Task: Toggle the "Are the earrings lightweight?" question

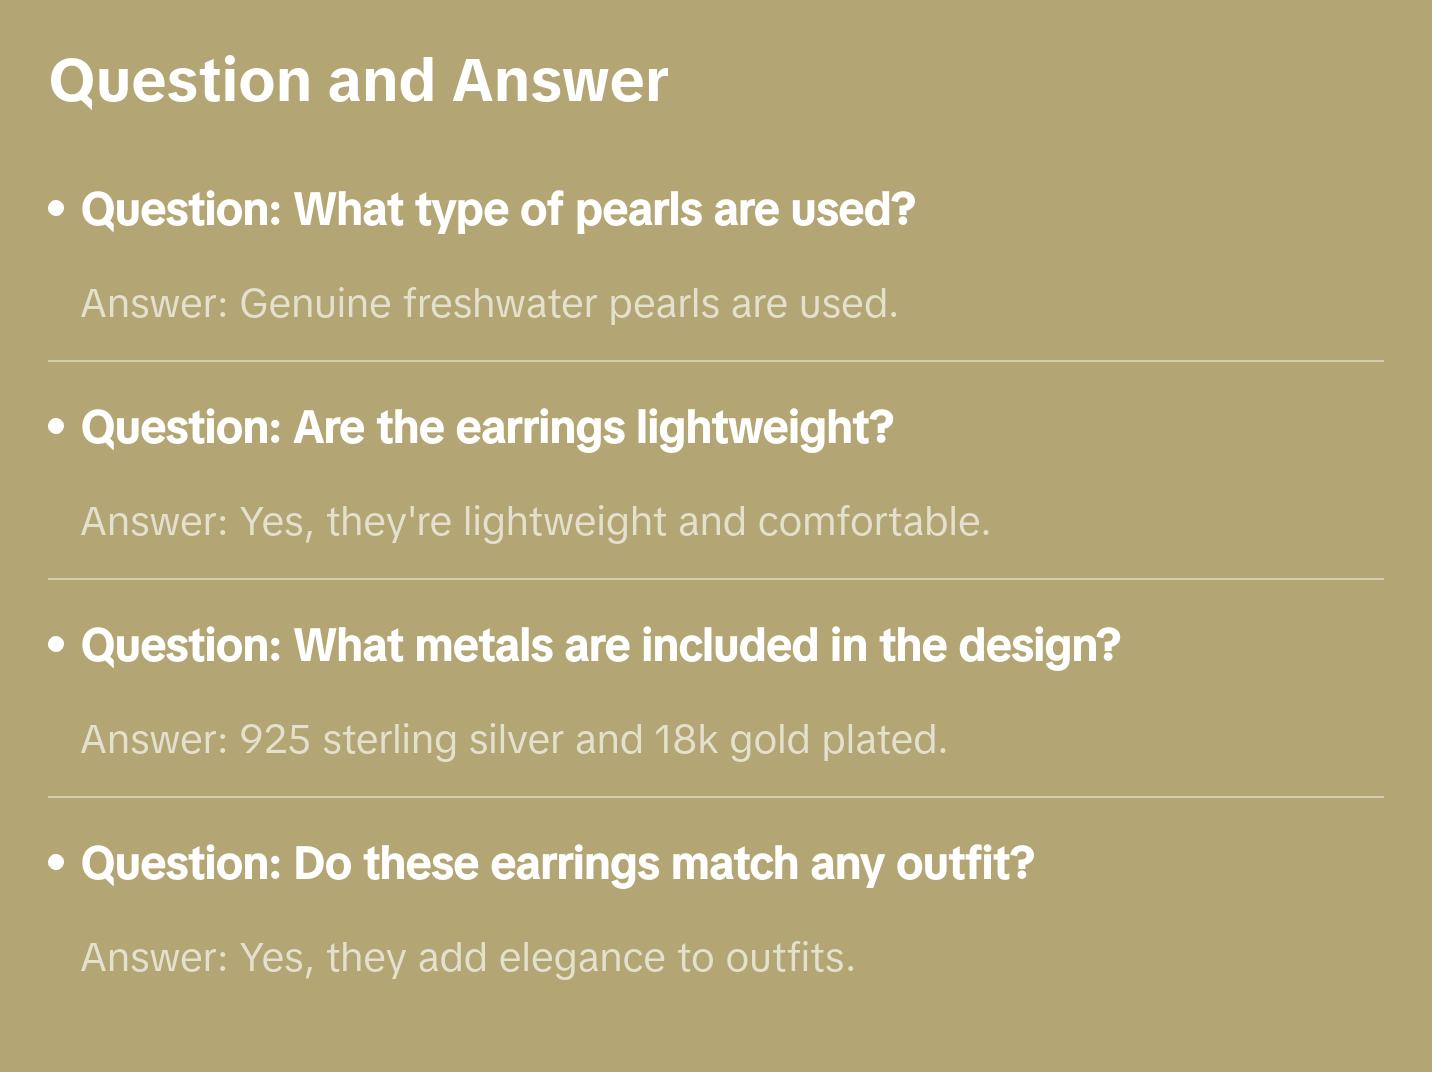Action: pos(487,428)
